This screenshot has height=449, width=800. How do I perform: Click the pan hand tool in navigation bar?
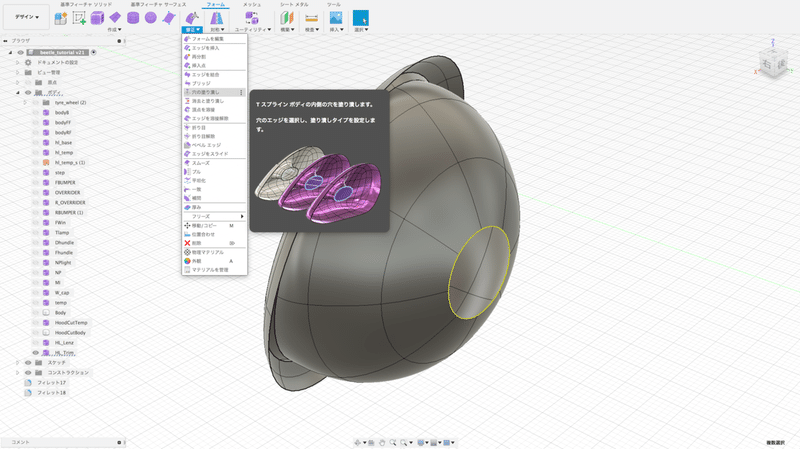pos(382,442)
